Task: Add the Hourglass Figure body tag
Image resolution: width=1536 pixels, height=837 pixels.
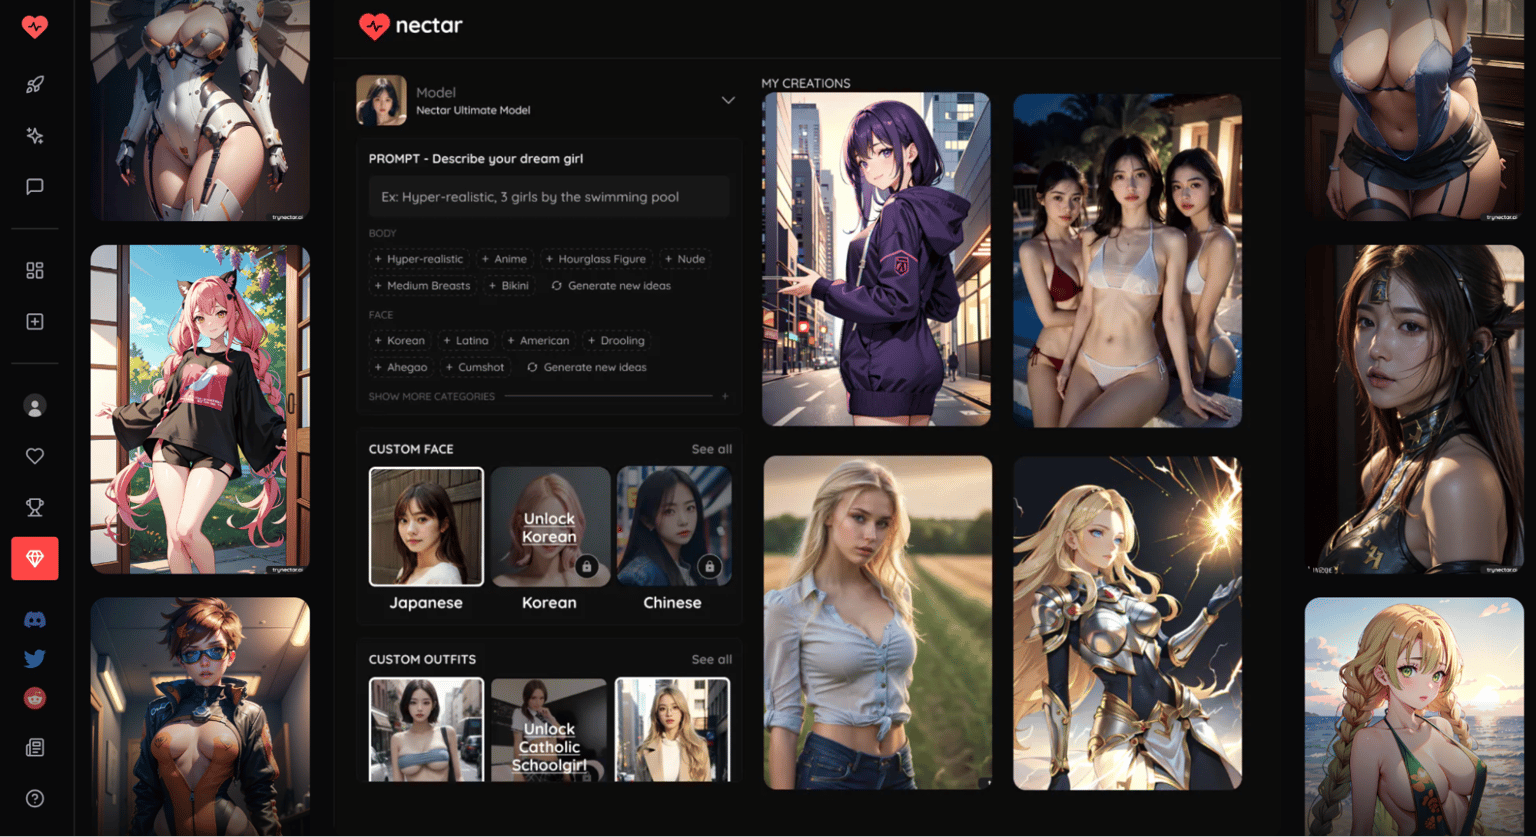Action: tap(596, 259)
